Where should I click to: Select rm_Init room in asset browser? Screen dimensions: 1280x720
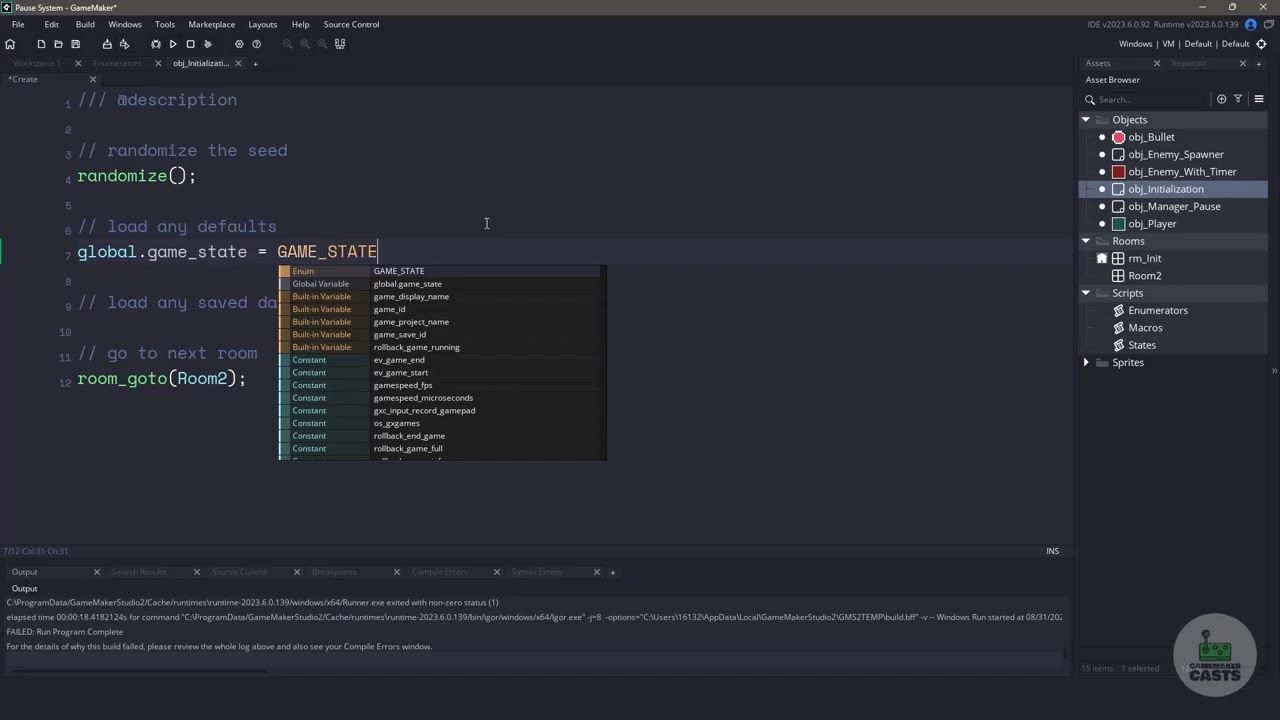1145,259
